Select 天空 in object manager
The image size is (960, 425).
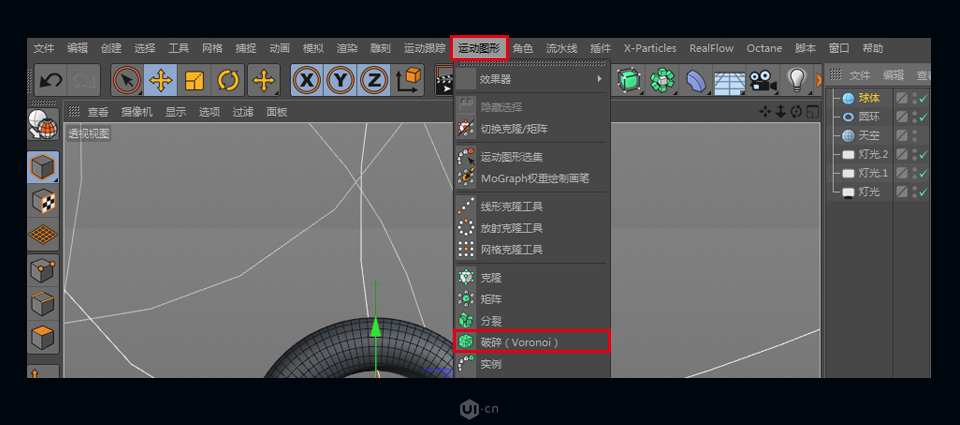pyautogui.click(x=869, y=136)
